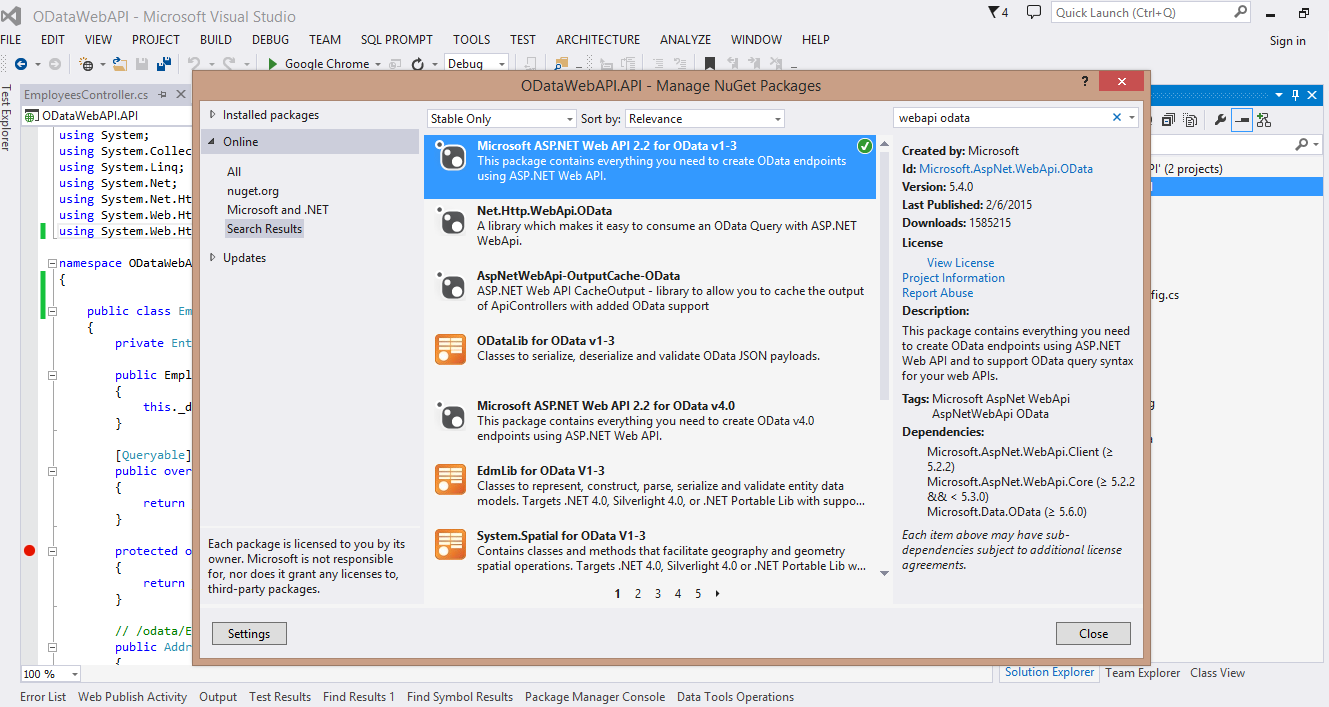Screen dimensions: 1329x707
Task: Click the Collapse All icon in Solution Explorer
Action: point(1169,120)
